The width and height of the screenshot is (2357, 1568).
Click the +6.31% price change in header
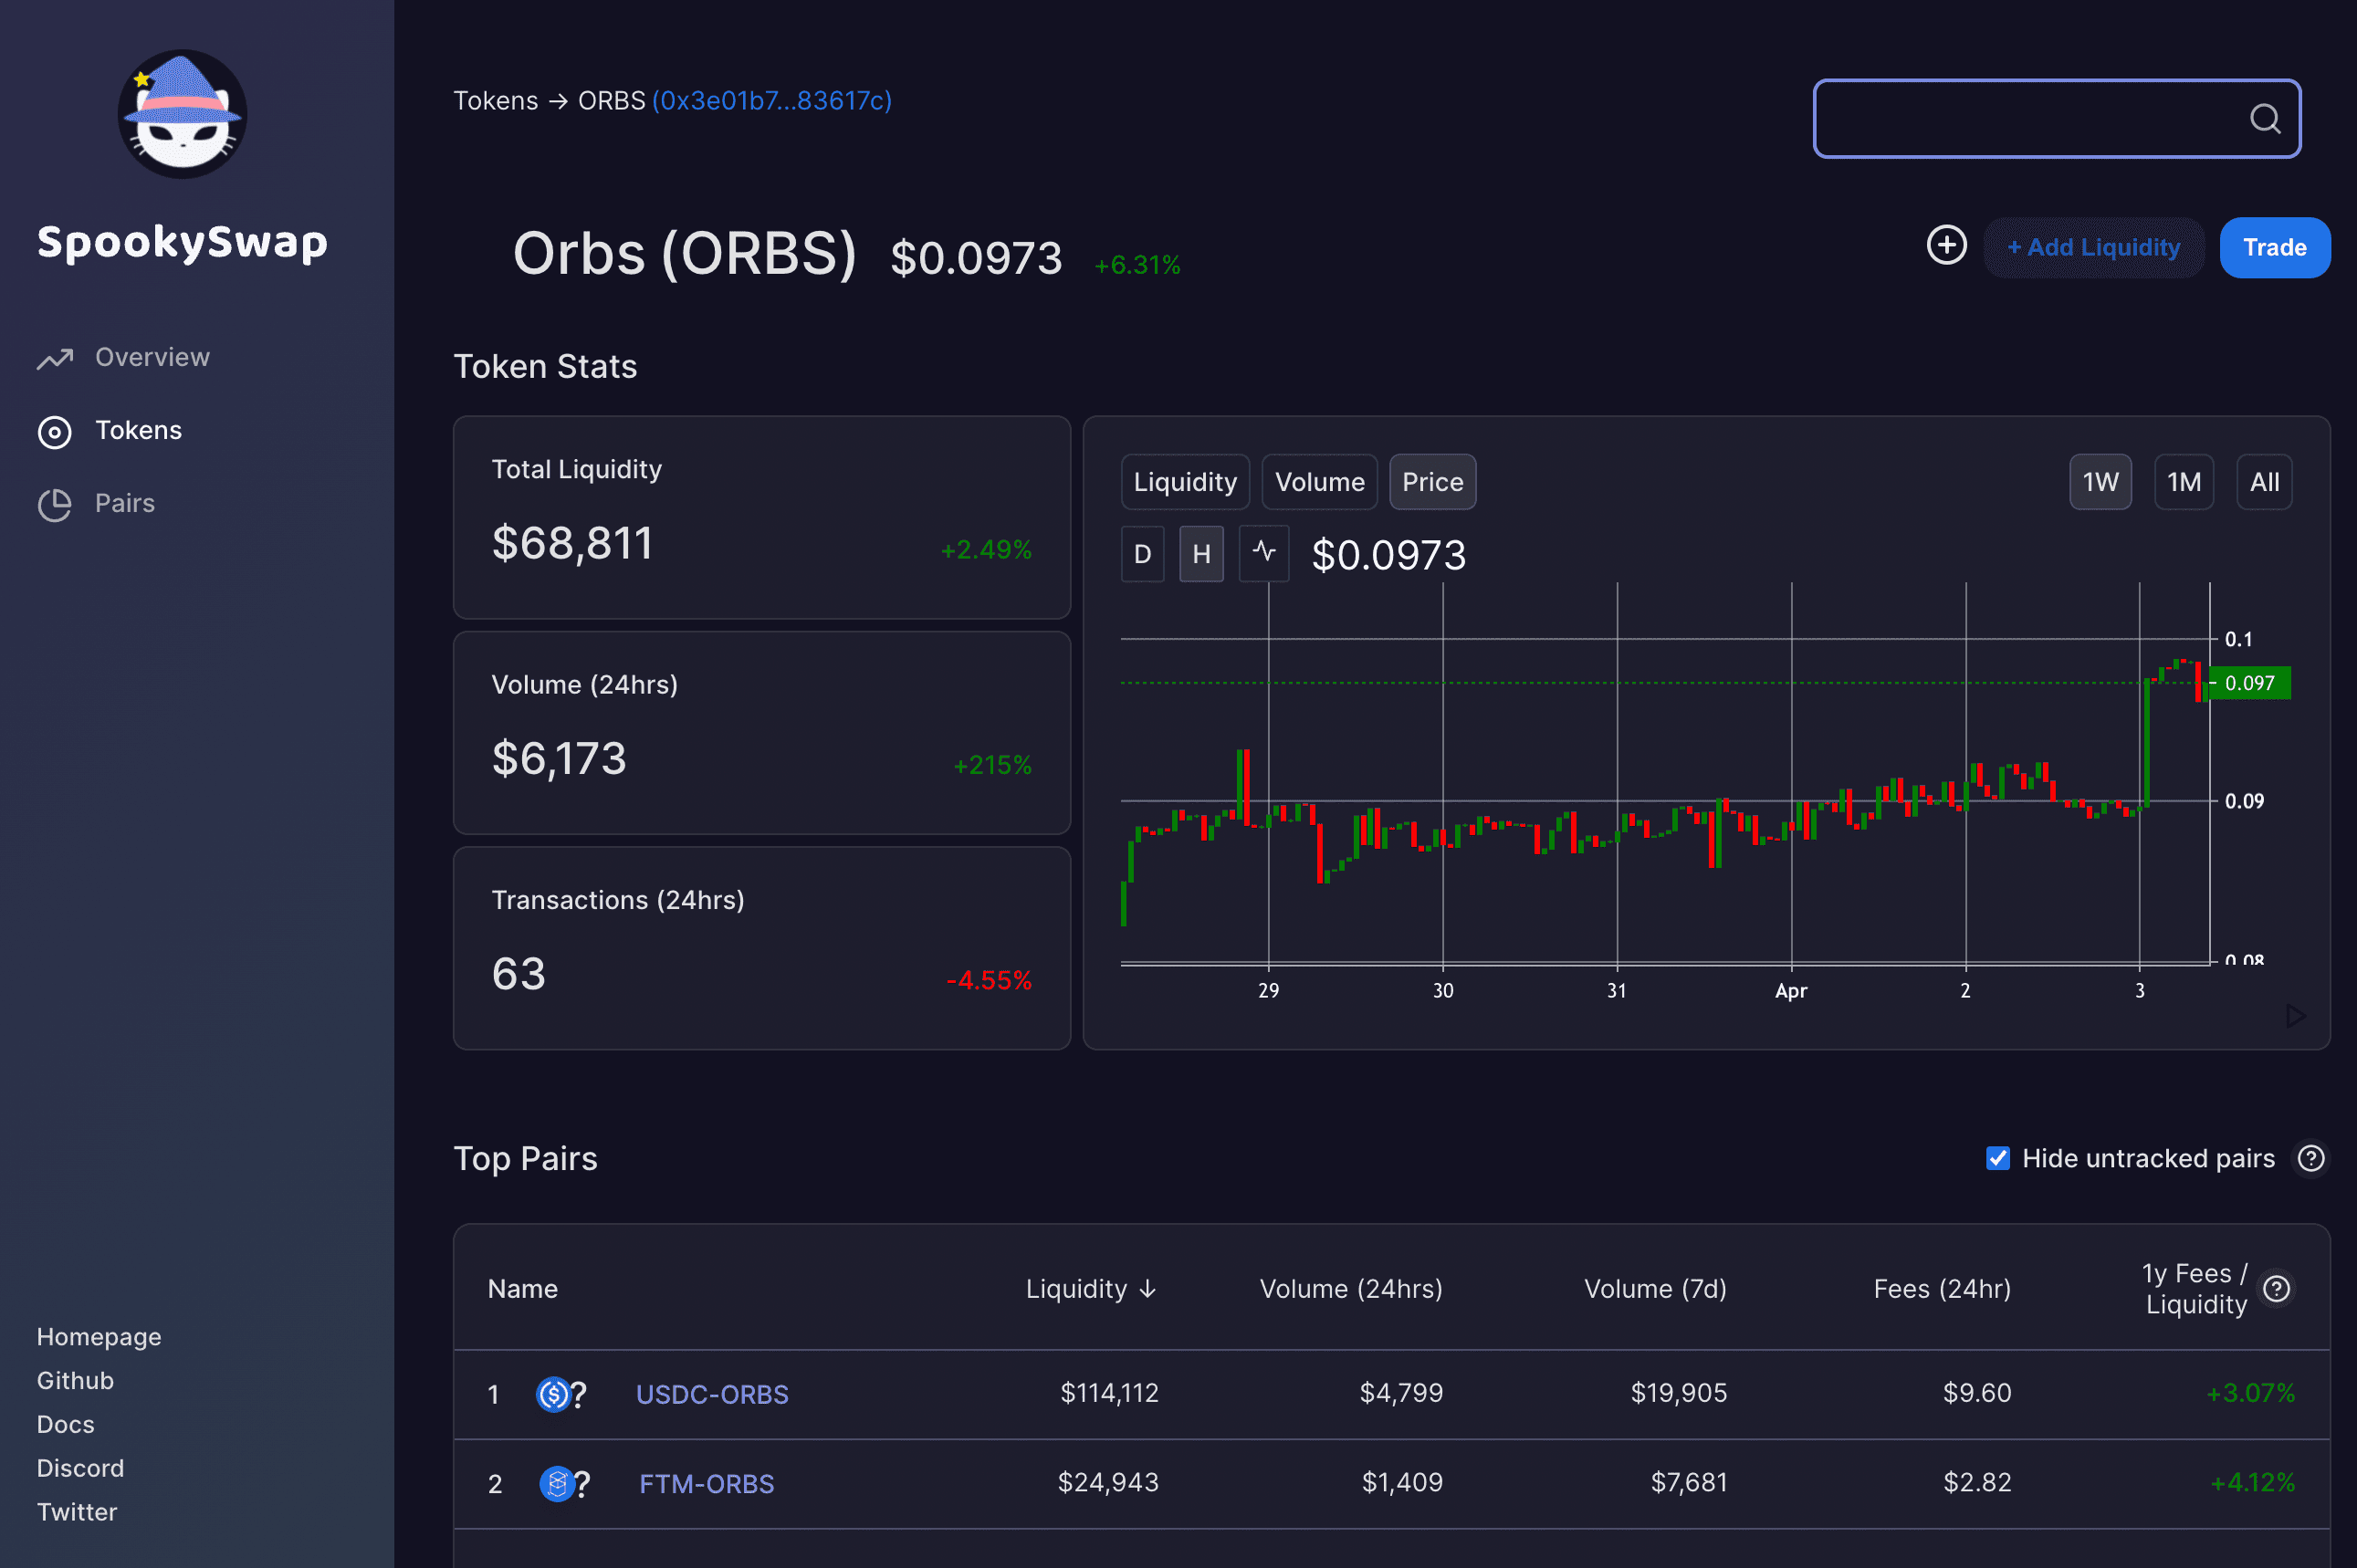pos(1137,265)
